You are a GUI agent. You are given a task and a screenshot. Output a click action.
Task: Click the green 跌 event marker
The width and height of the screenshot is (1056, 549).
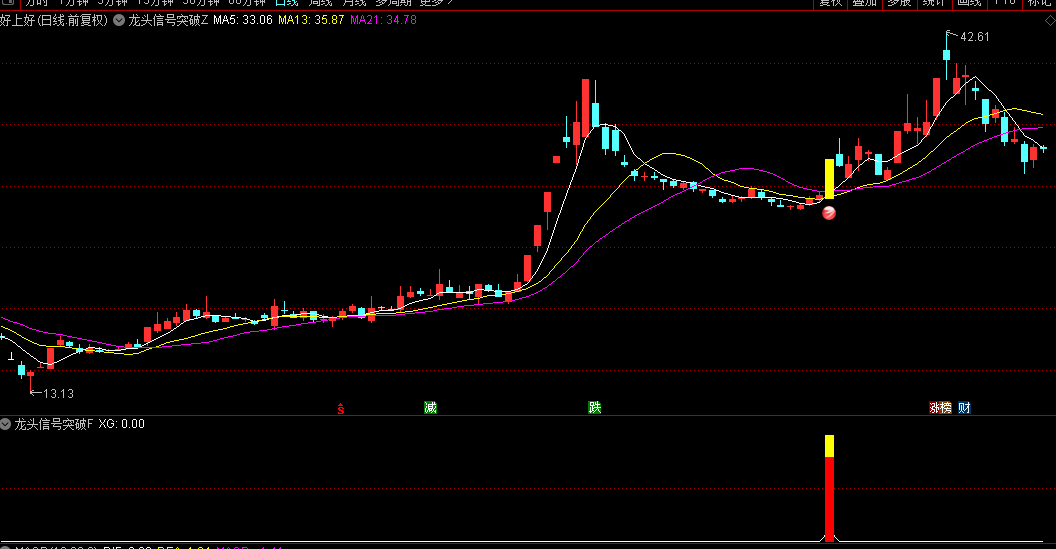(x=595, y=408)
